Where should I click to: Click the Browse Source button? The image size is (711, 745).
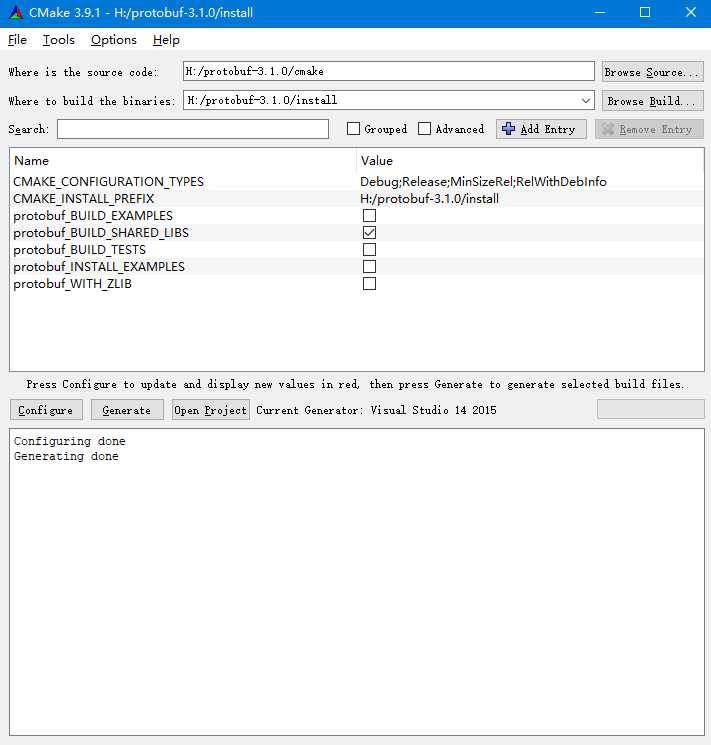[x=653, y=72]
